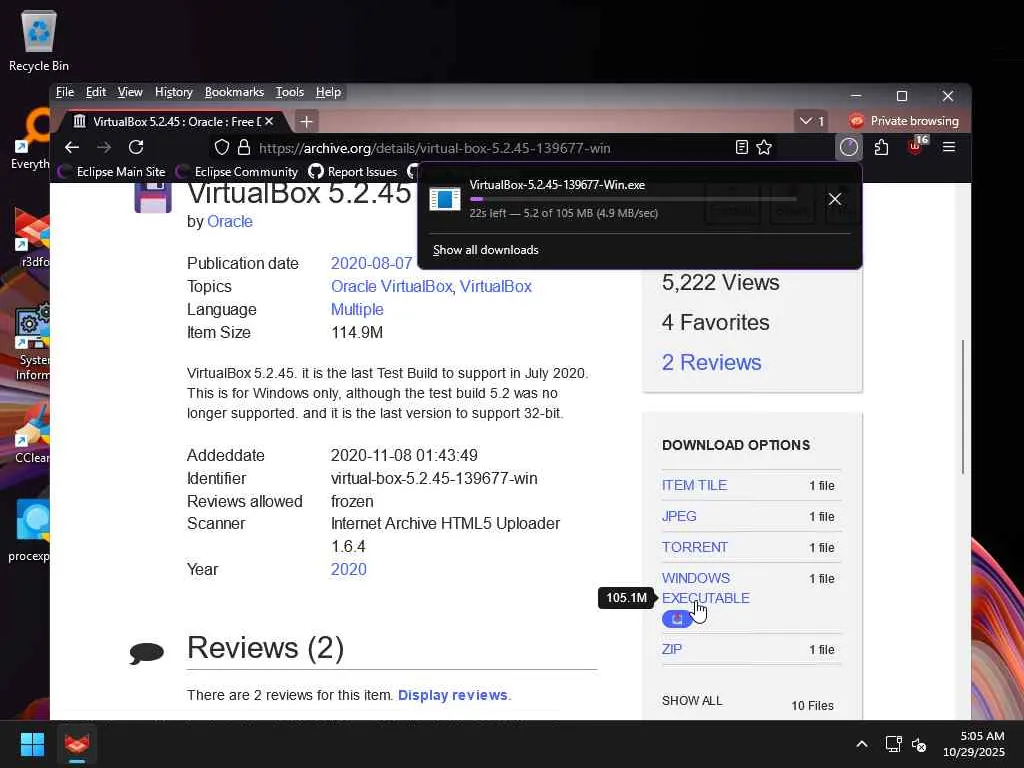Open the clock and date in taskbar

(974, 744)
